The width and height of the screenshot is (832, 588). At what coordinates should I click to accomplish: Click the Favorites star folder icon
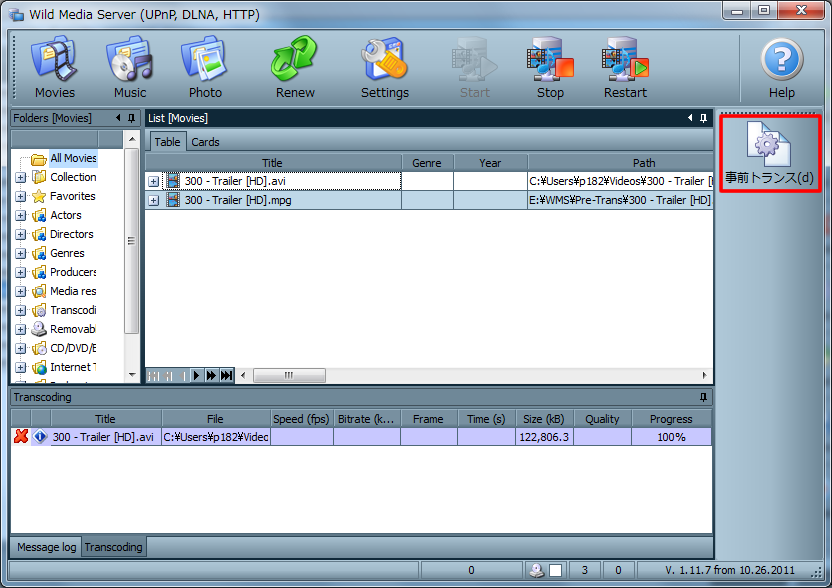pos(39,196)
